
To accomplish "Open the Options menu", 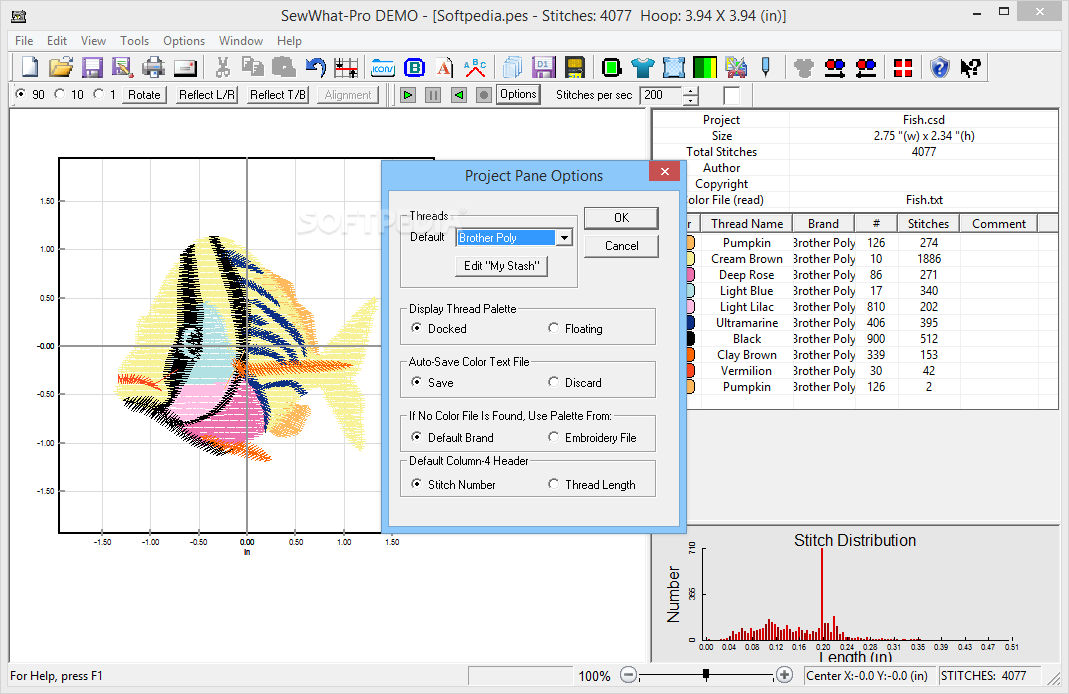I will [184, 41].
